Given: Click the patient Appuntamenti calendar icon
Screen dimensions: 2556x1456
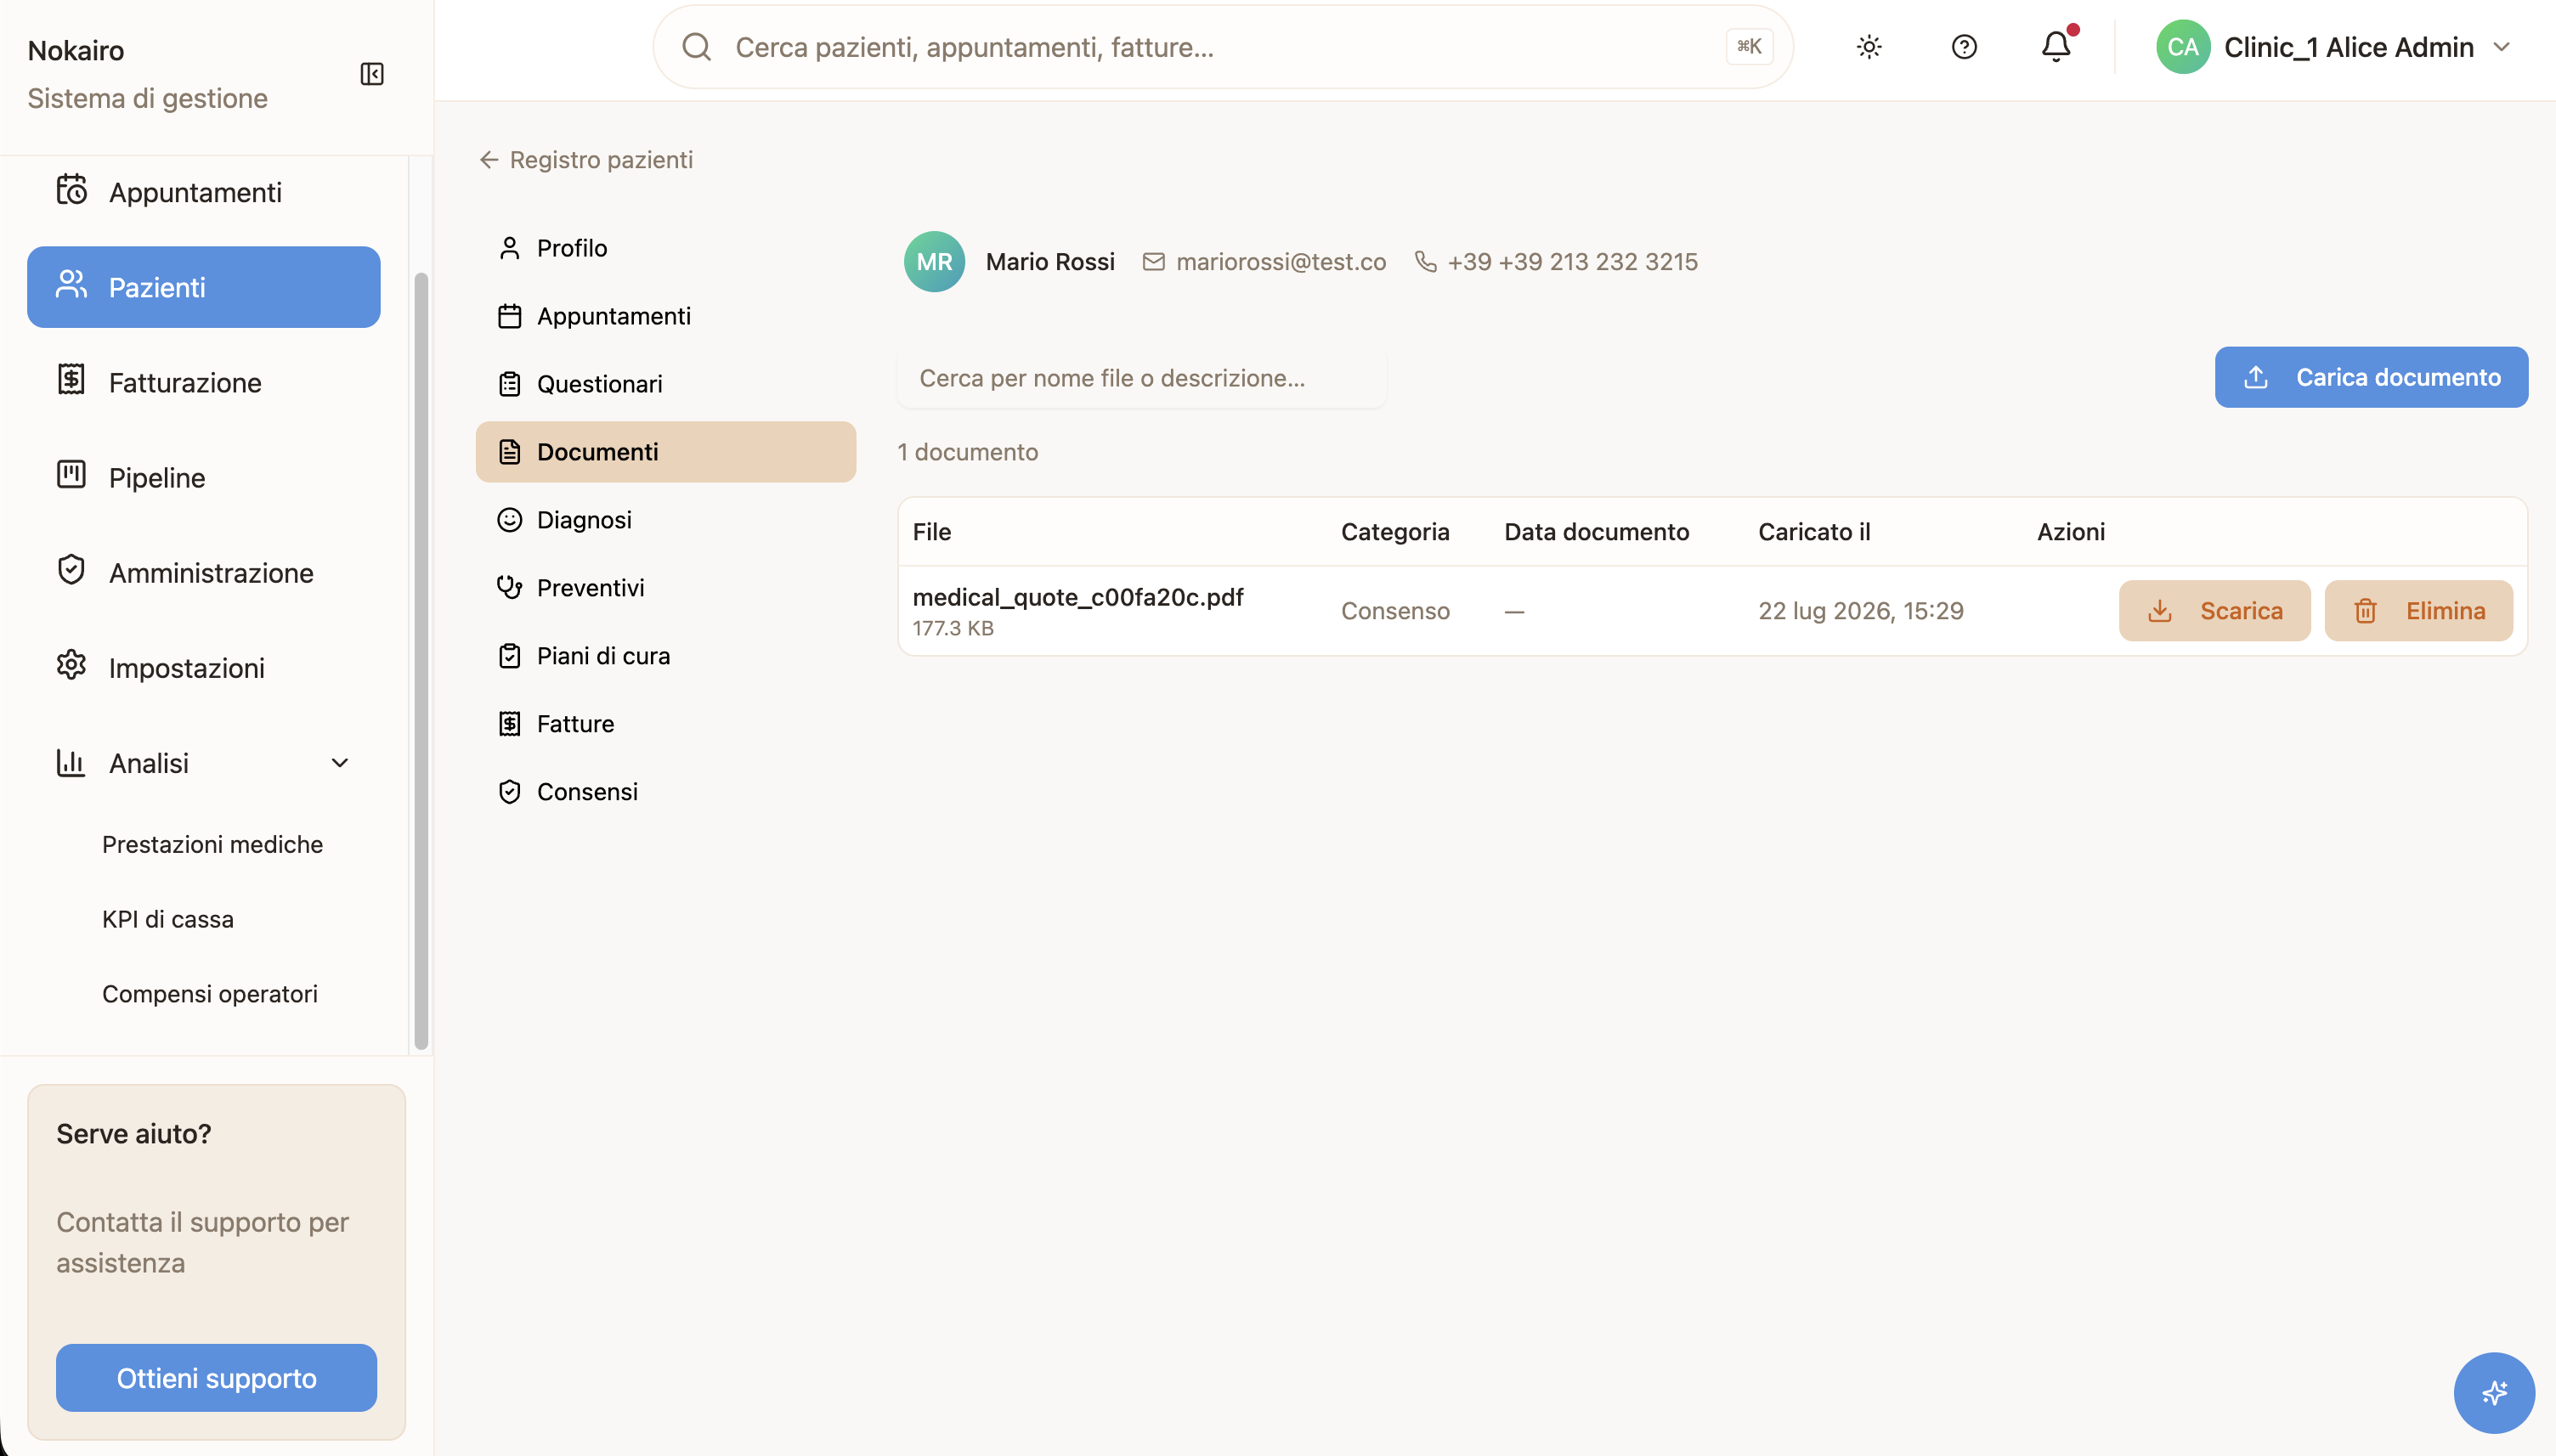Looking at the screenshot, I should 510,316.
